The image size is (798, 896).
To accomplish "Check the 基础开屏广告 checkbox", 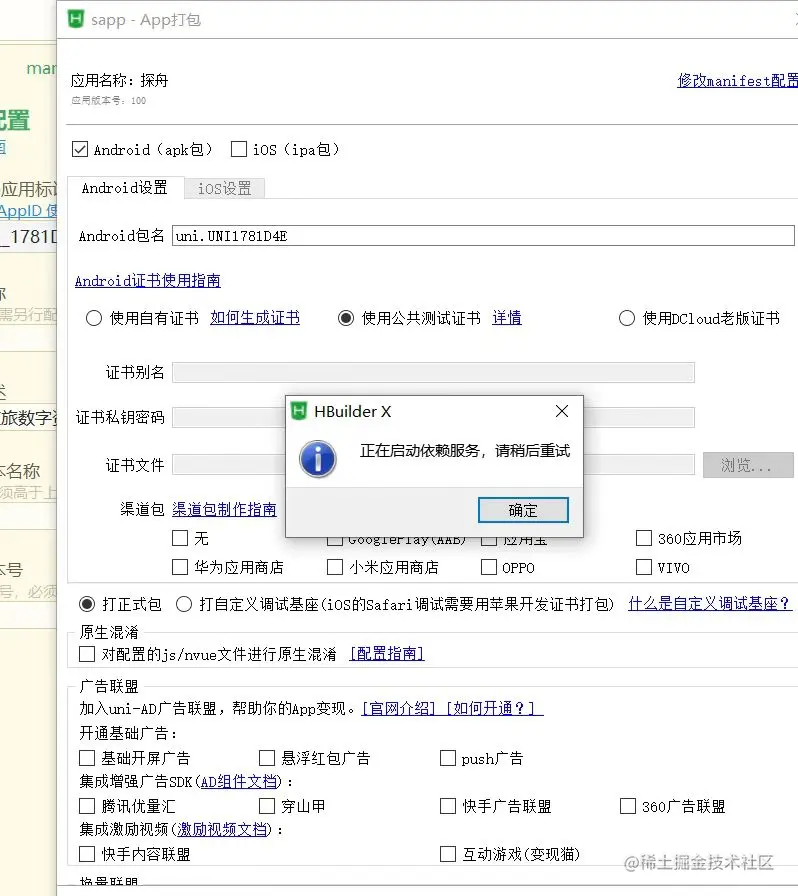I will click(87, 758).
